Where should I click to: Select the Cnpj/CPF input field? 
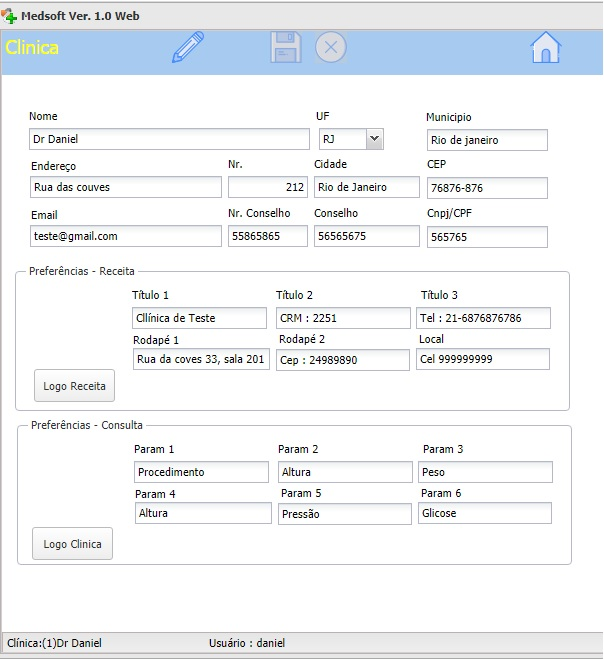(487, 237)
